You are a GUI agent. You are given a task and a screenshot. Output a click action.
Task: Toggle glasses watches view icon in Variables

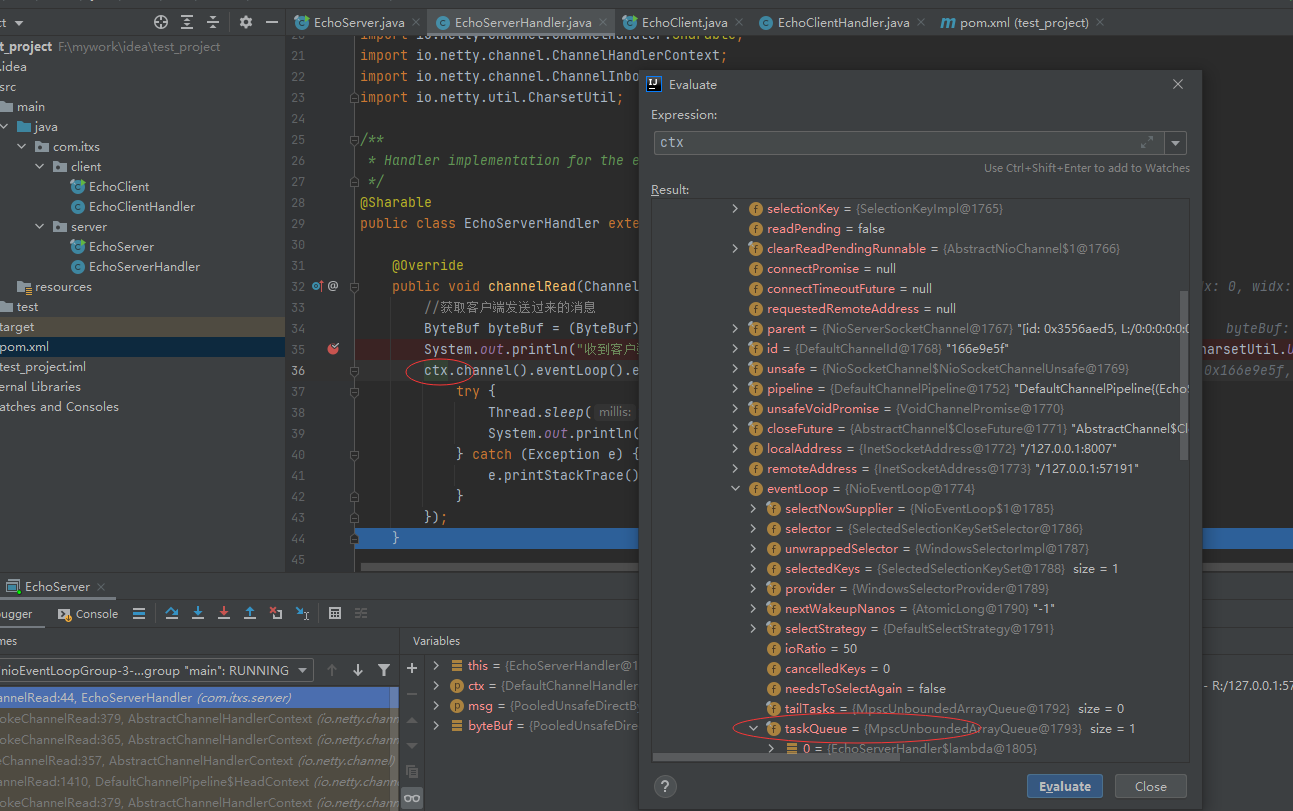(x=412, y=797)
